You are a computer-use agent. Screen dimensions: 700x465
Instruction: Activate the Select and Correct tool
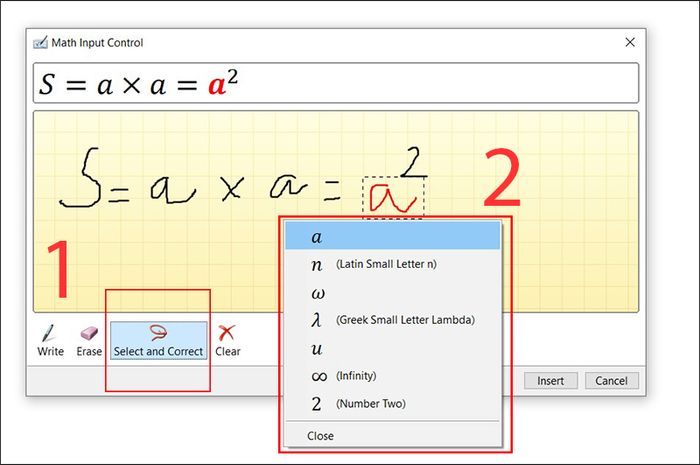158,340
